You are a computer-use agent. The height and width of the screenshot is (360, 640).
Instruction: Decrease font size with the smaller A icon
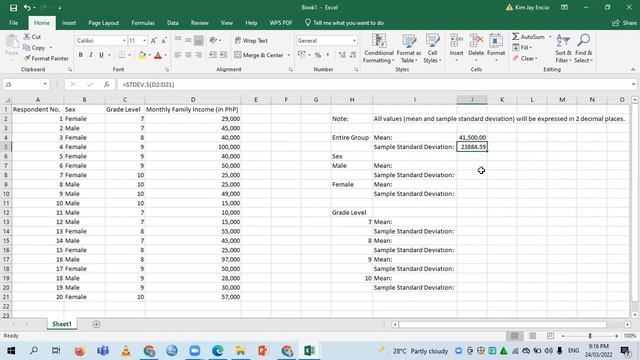164,40
